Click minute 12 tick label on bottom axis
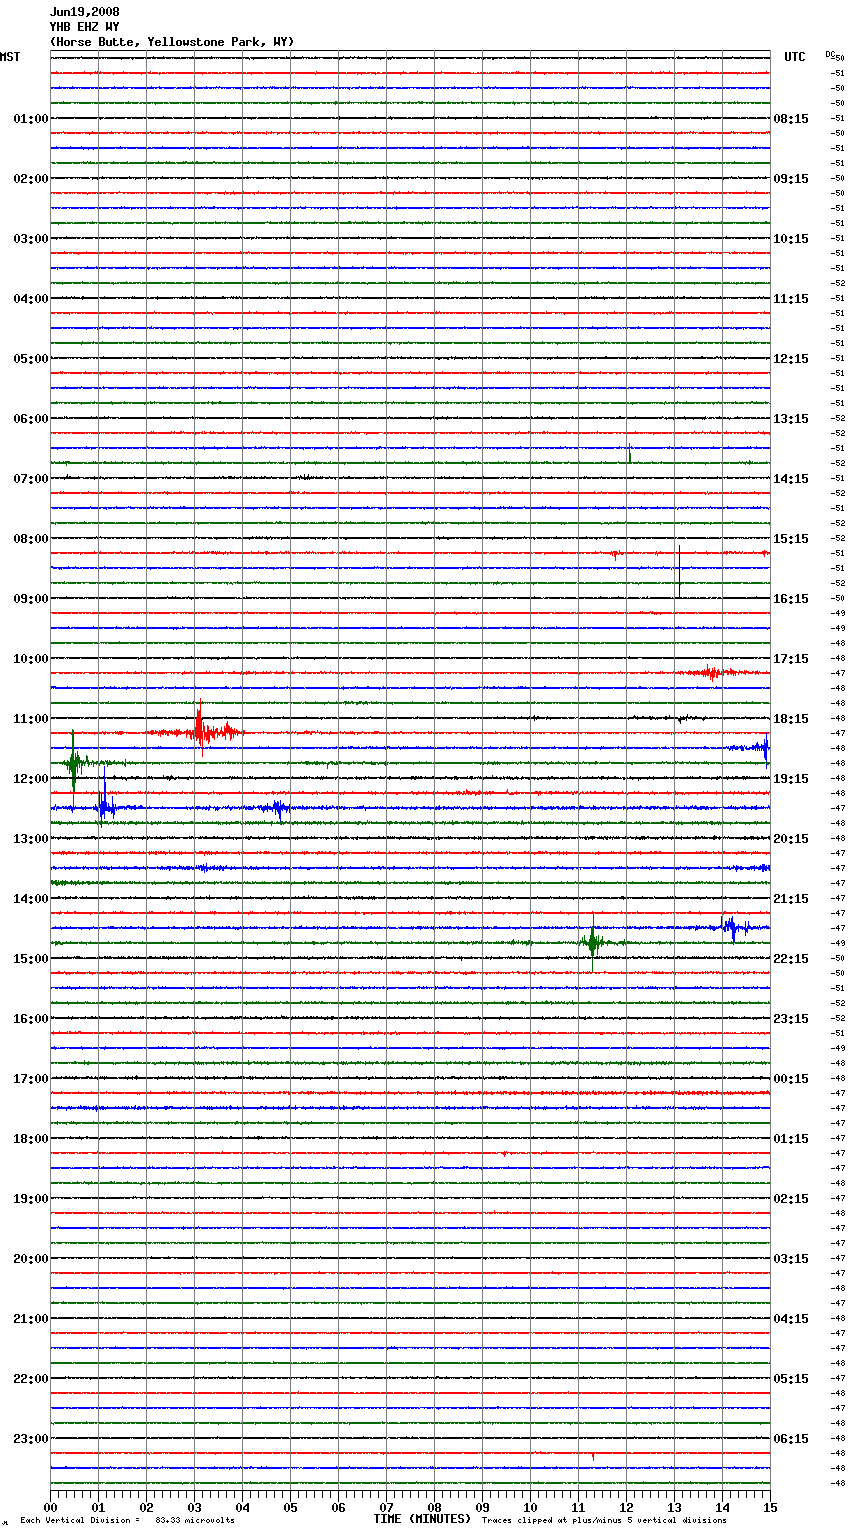 click(x=626, y=1507)
